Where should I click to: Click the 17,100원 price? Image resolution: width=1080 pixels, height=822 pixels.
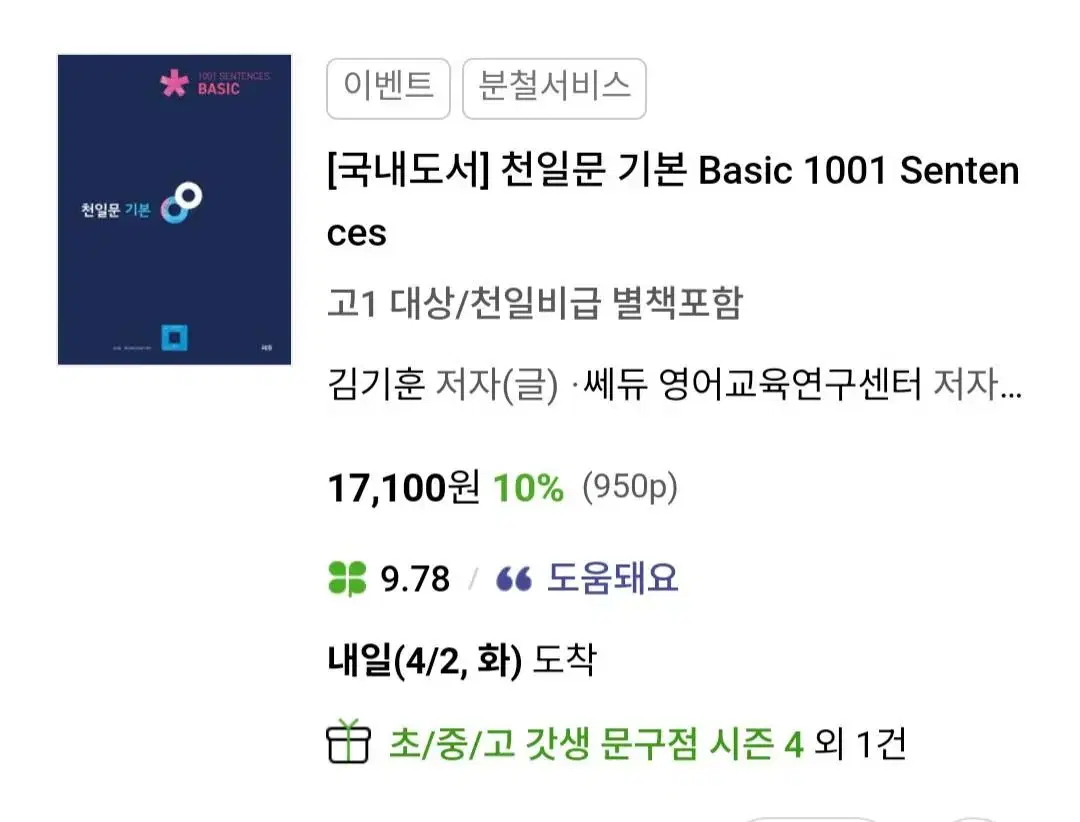(x=403, y=487)
